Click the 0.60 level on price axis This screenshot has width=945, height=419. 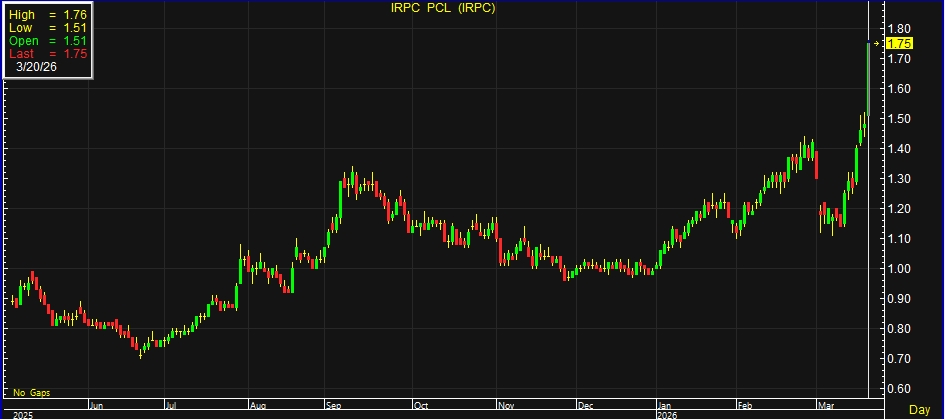point(899,389)
